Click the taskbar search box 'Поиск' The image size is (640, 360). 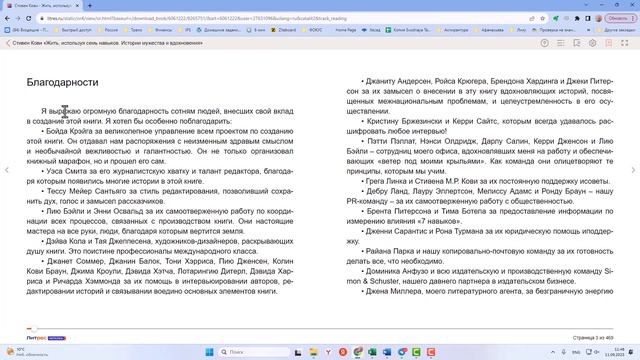tap(254, 352)
